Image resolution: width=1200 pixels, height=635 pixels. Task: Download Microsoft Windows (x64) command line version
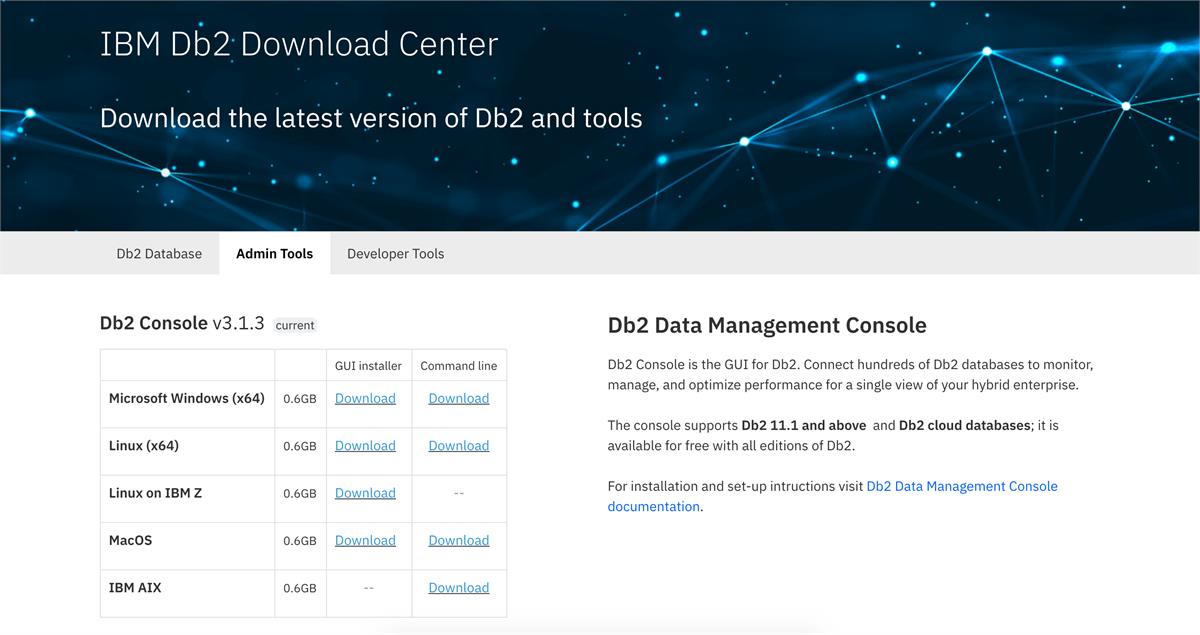coord(459,398)
